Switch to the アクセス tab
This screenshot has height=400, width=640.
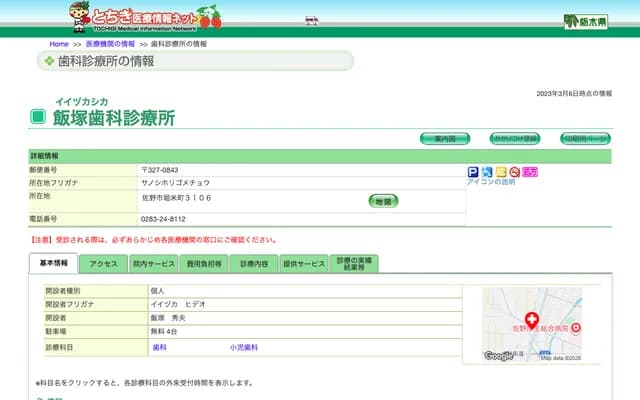(103, 263)
